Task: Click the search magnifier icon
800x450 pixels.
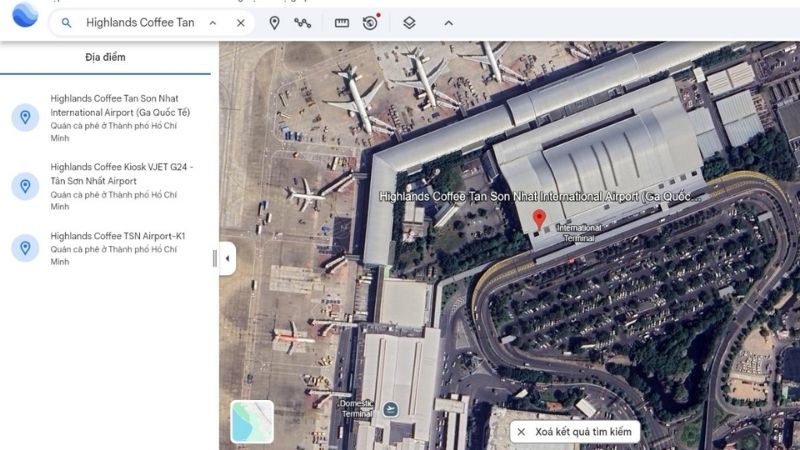Action: pos(66,23)
